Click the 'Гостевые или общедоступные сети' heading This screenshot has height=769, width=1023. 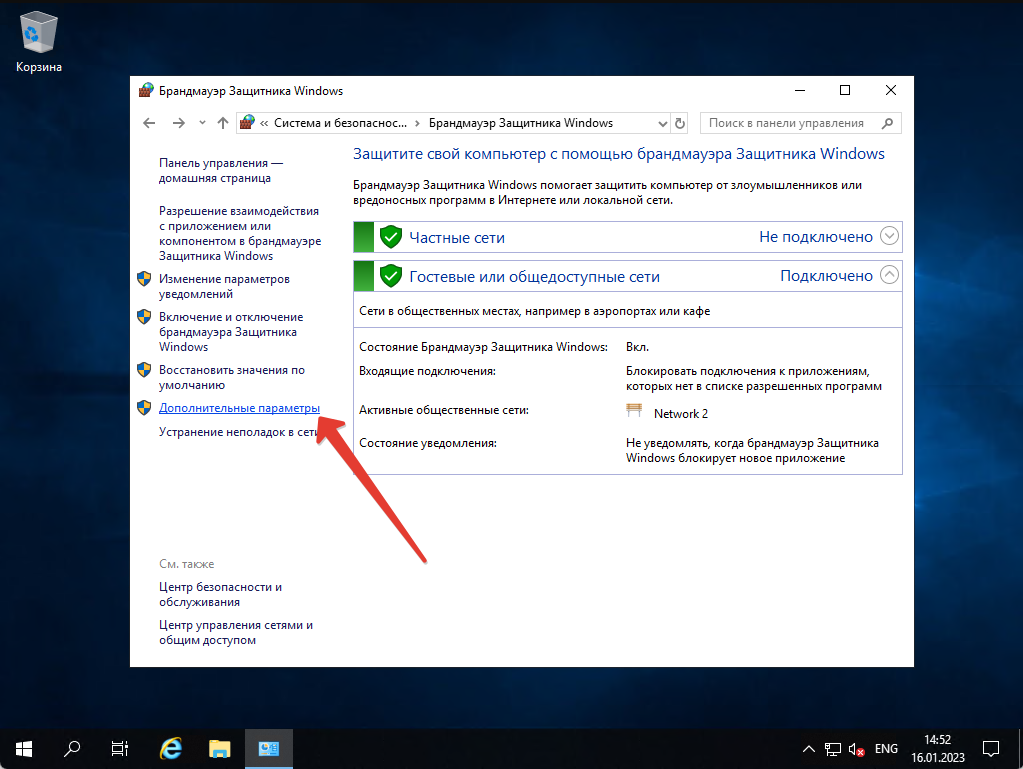point(534,277)
